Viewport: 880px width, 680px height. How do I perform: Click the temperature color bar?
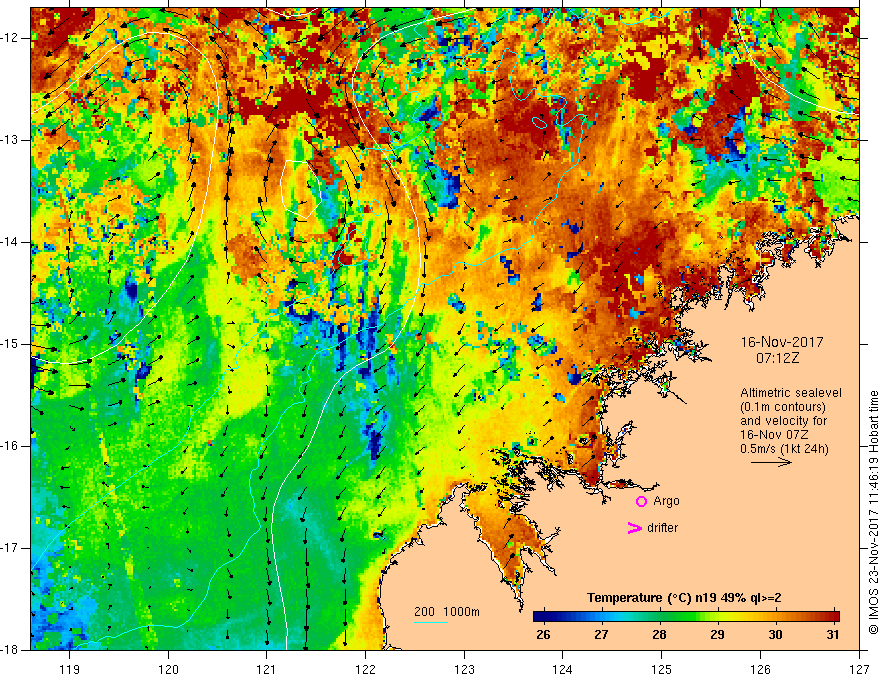[686, 617]
